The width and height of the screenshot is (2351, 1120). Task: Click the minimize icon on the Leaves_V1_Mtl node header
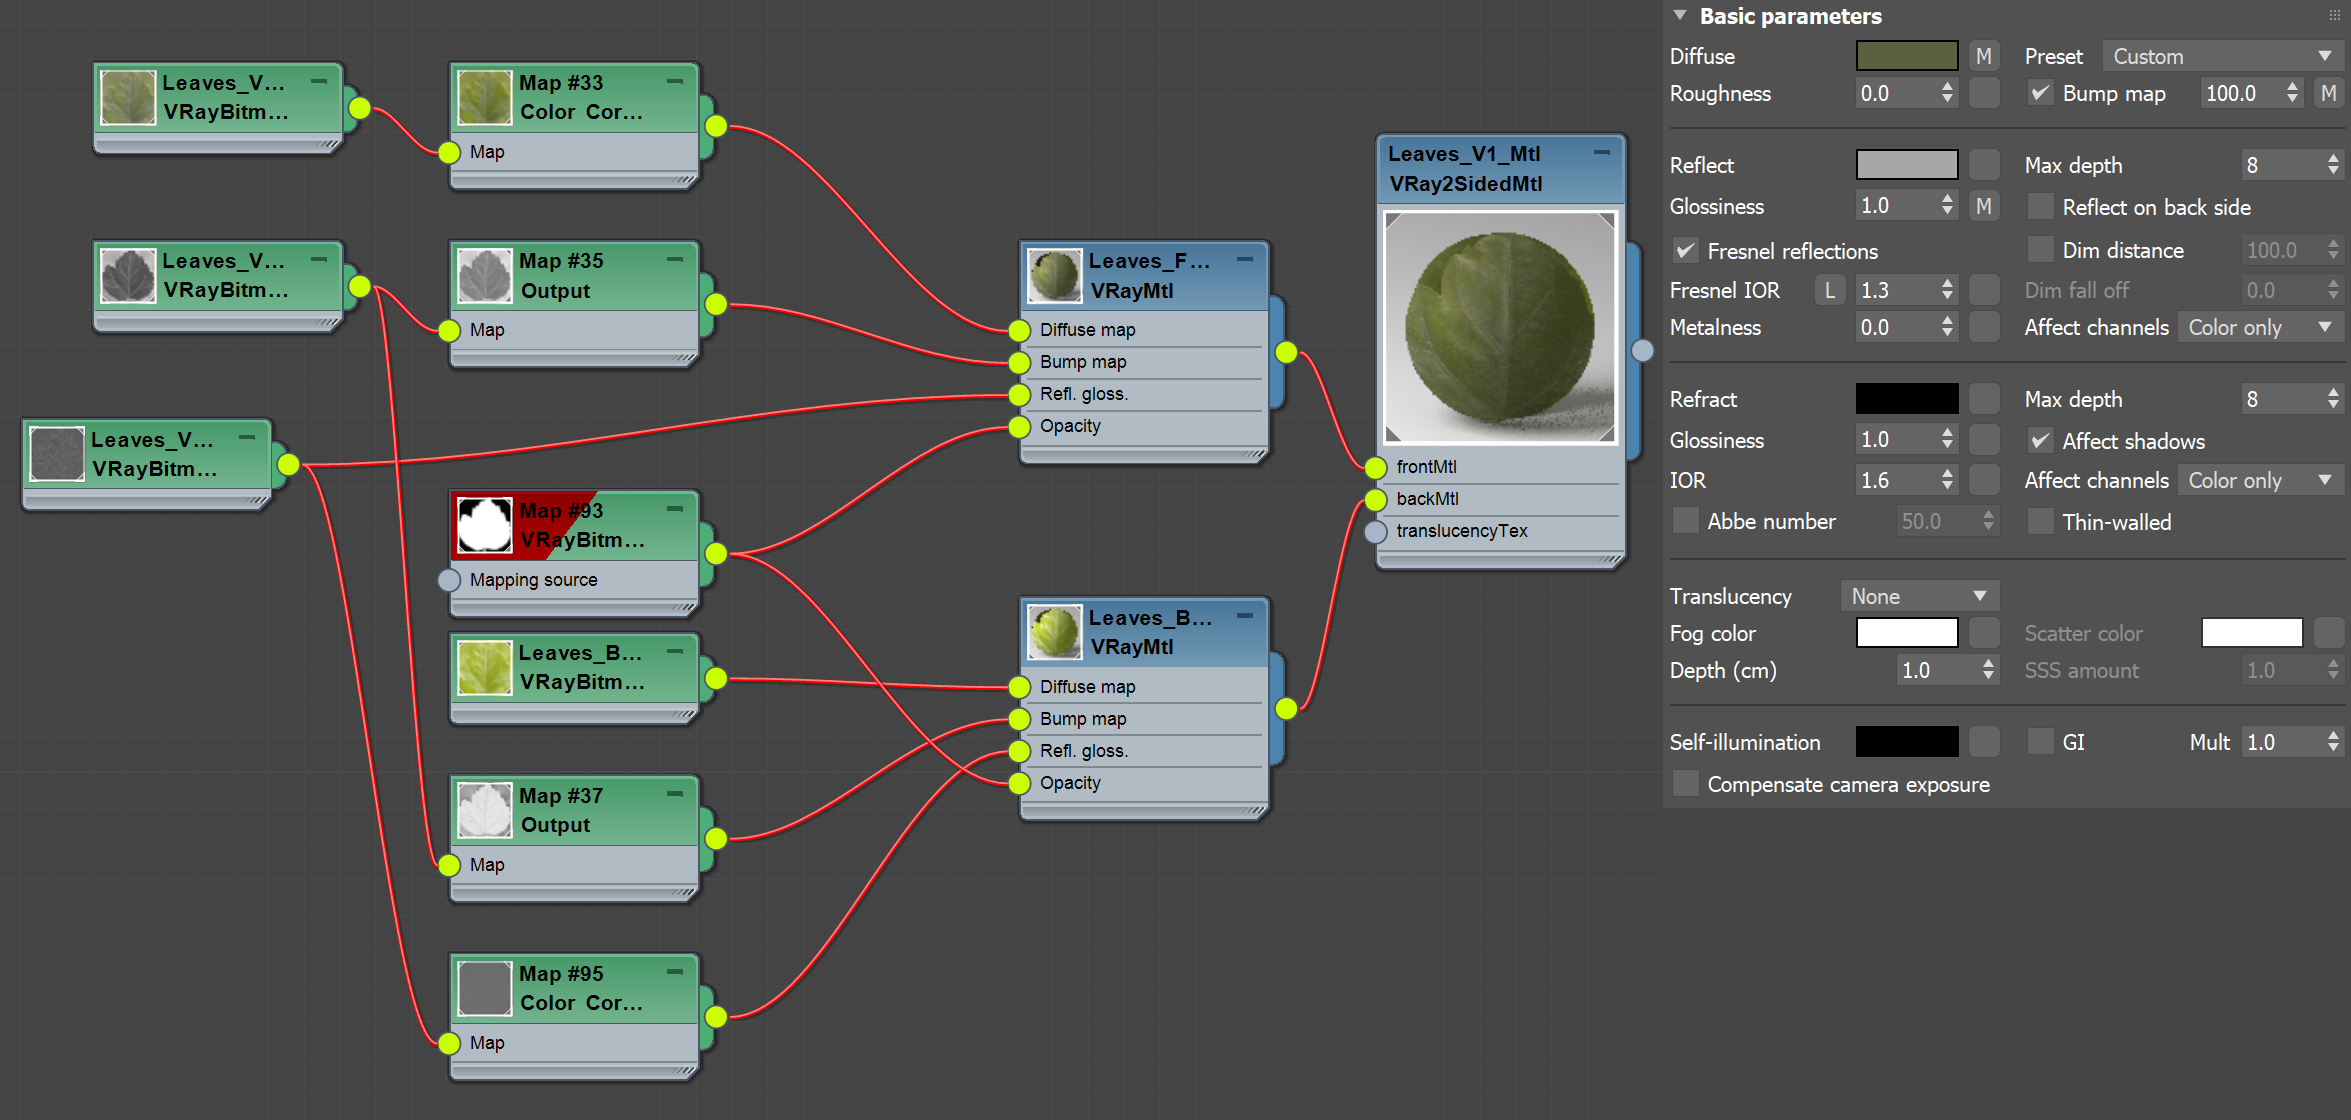click(x=1604, y=153)
